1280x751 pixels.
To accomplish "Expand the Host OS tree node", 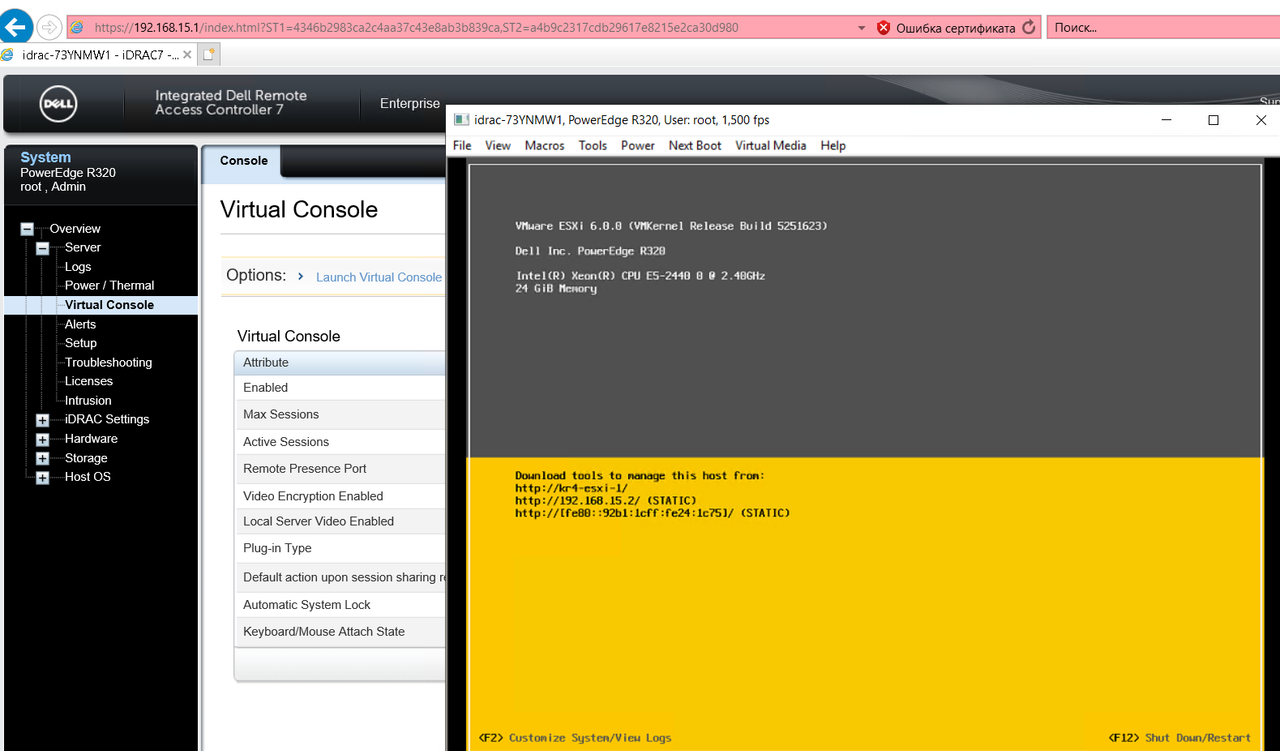I will tap(42, 478).
